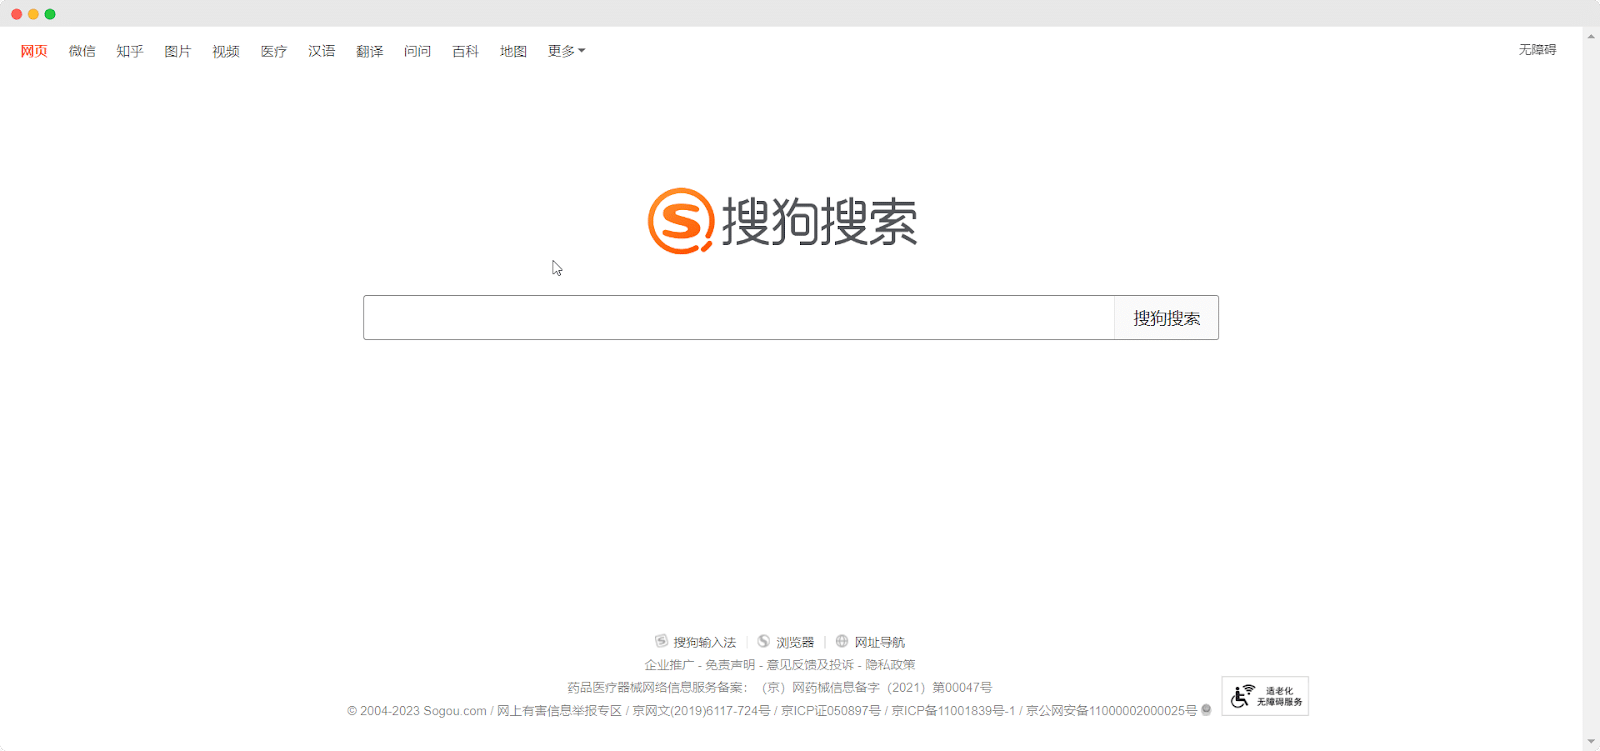Select the 网页 tab
This screenshot has height=751, width=1600.
pos(34,51)
